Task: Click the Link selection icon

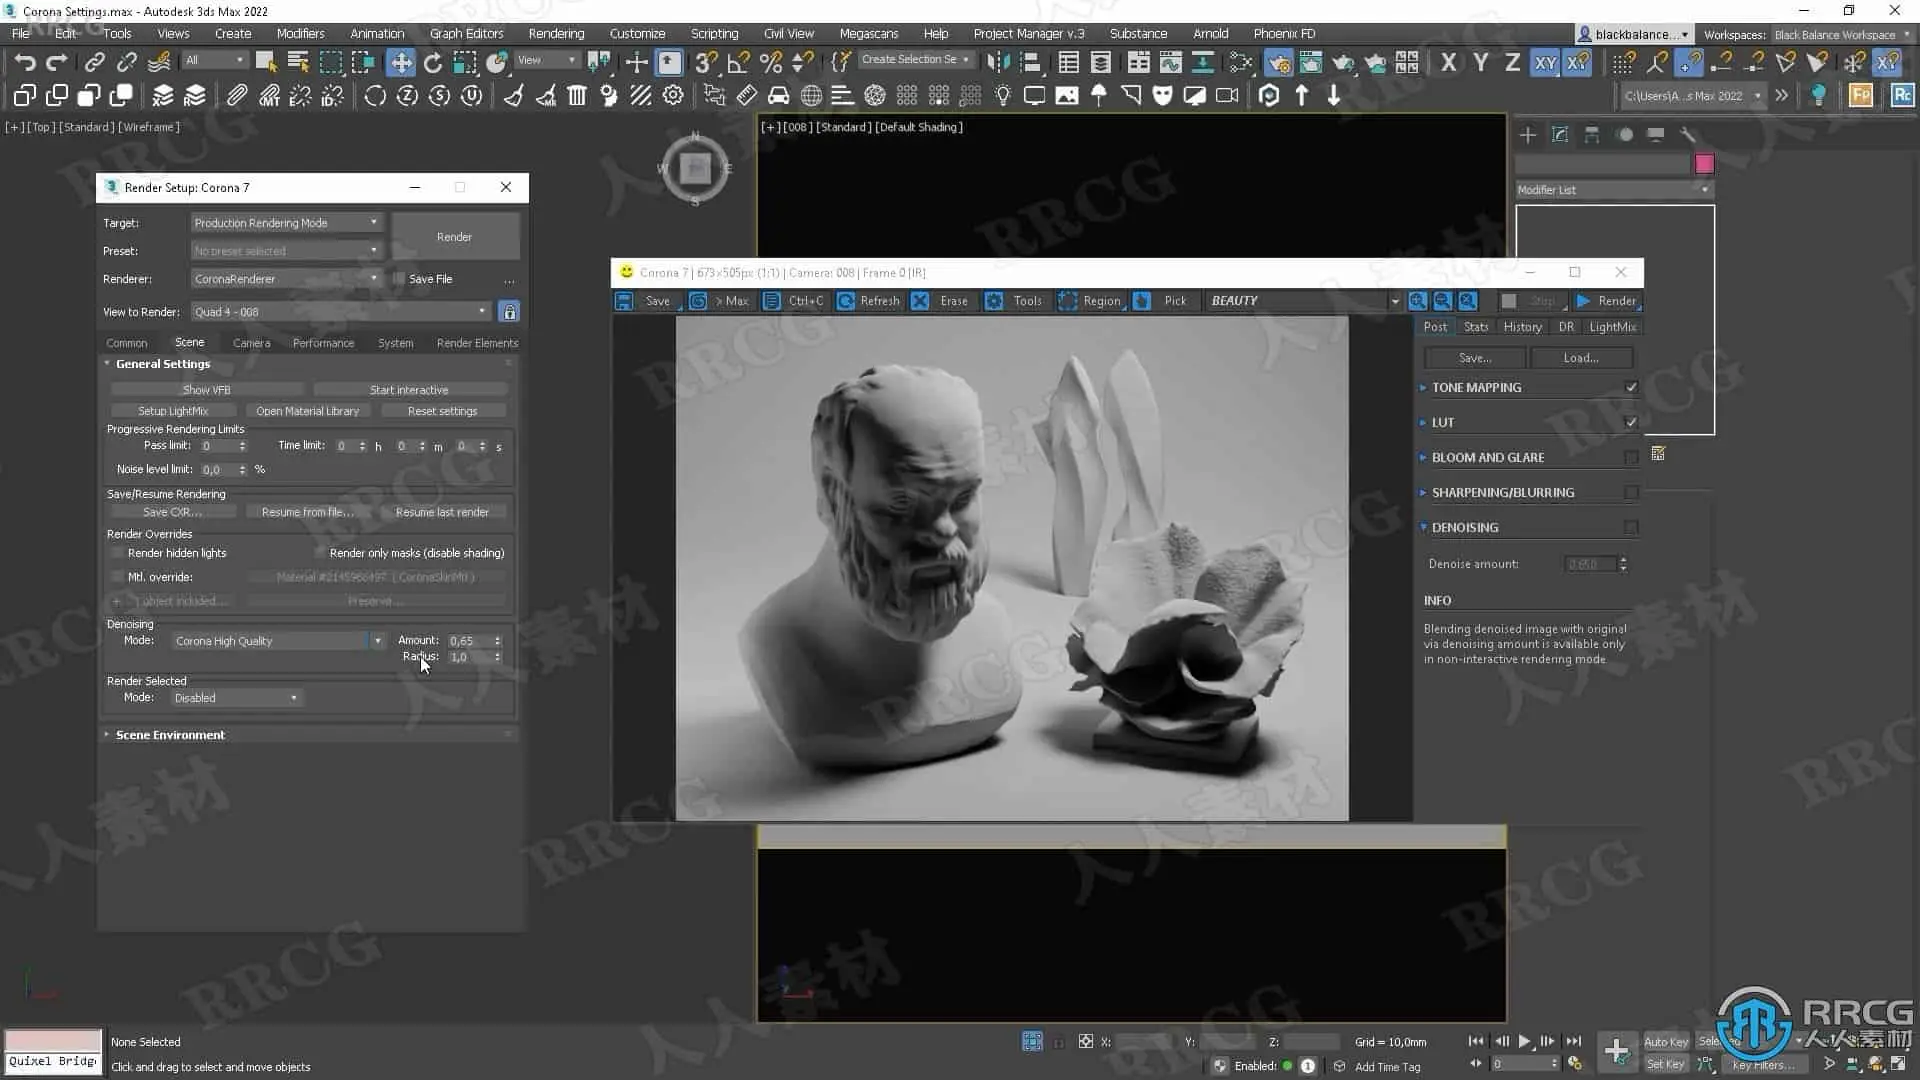Action: pyautogui.click(x=94, y=63)
